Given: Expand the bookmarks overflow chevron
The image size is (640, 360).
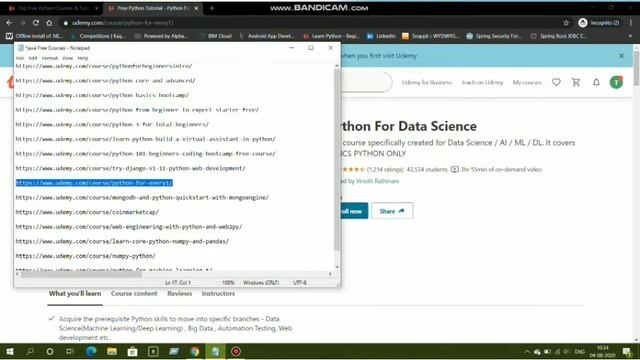Looking at the screenshot, I should tap(630, 36).
